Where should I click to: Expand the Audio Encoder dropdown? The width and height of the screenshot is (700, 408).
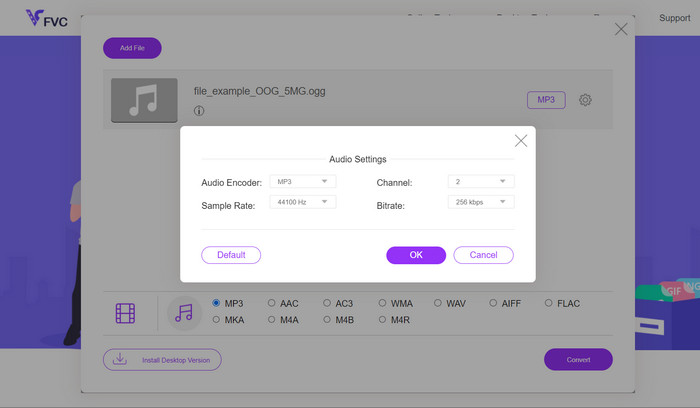click(302, 182)
